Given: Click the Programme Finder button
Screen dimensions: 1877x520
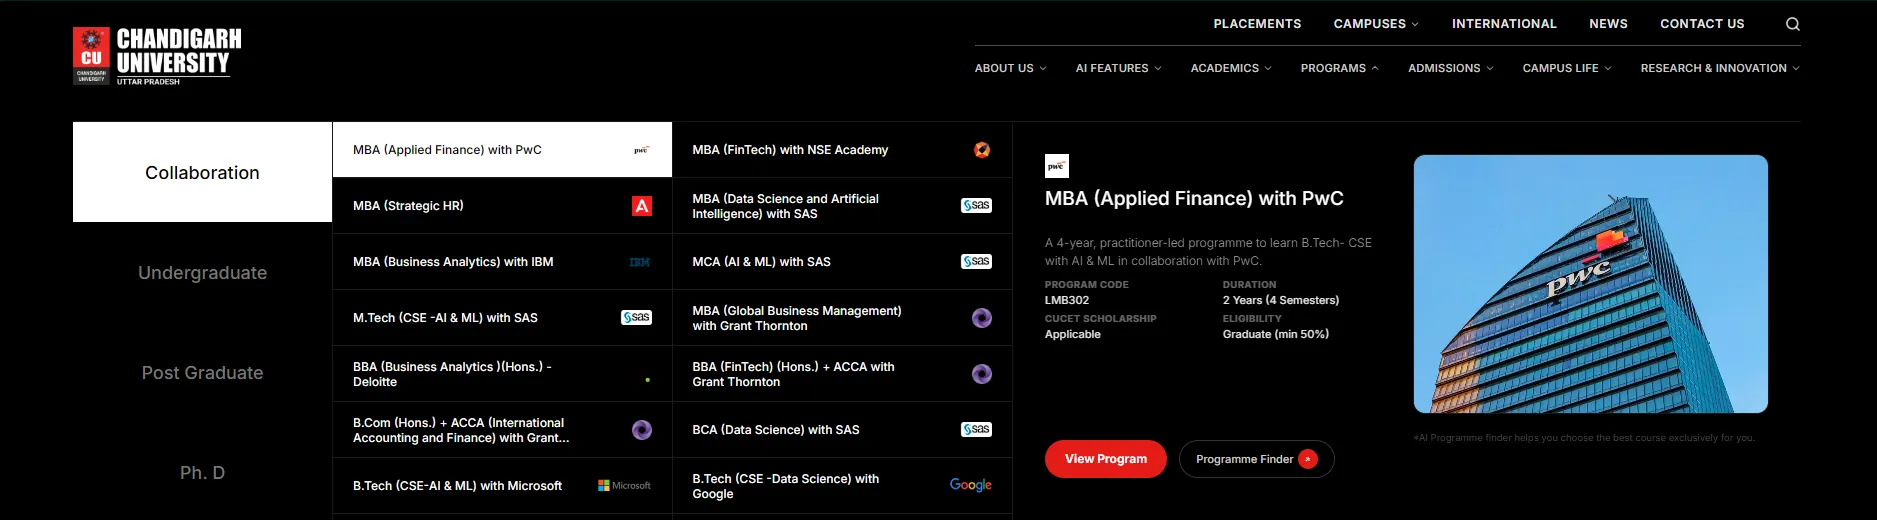Looking at the screenshot, I should click(x=1256, y=459).
